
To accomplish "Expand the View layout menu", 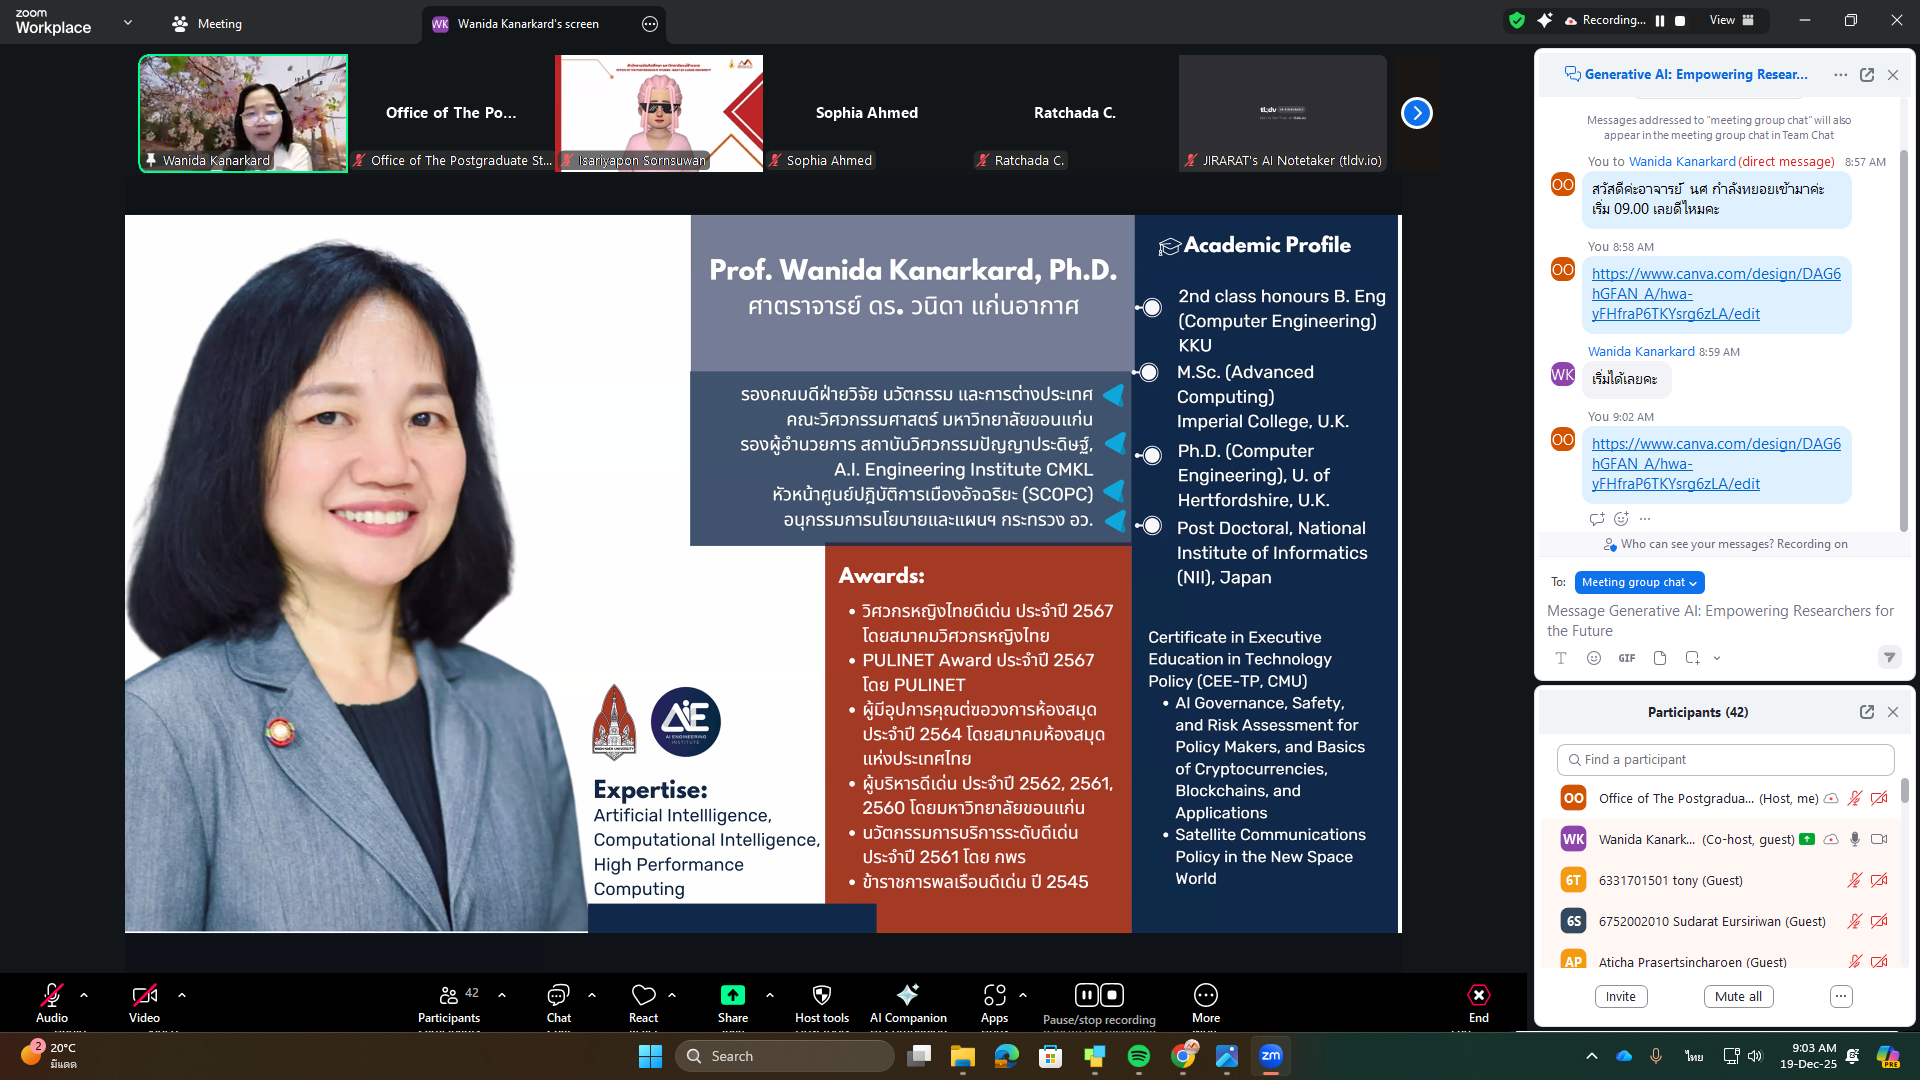I will click(1731, 20).
